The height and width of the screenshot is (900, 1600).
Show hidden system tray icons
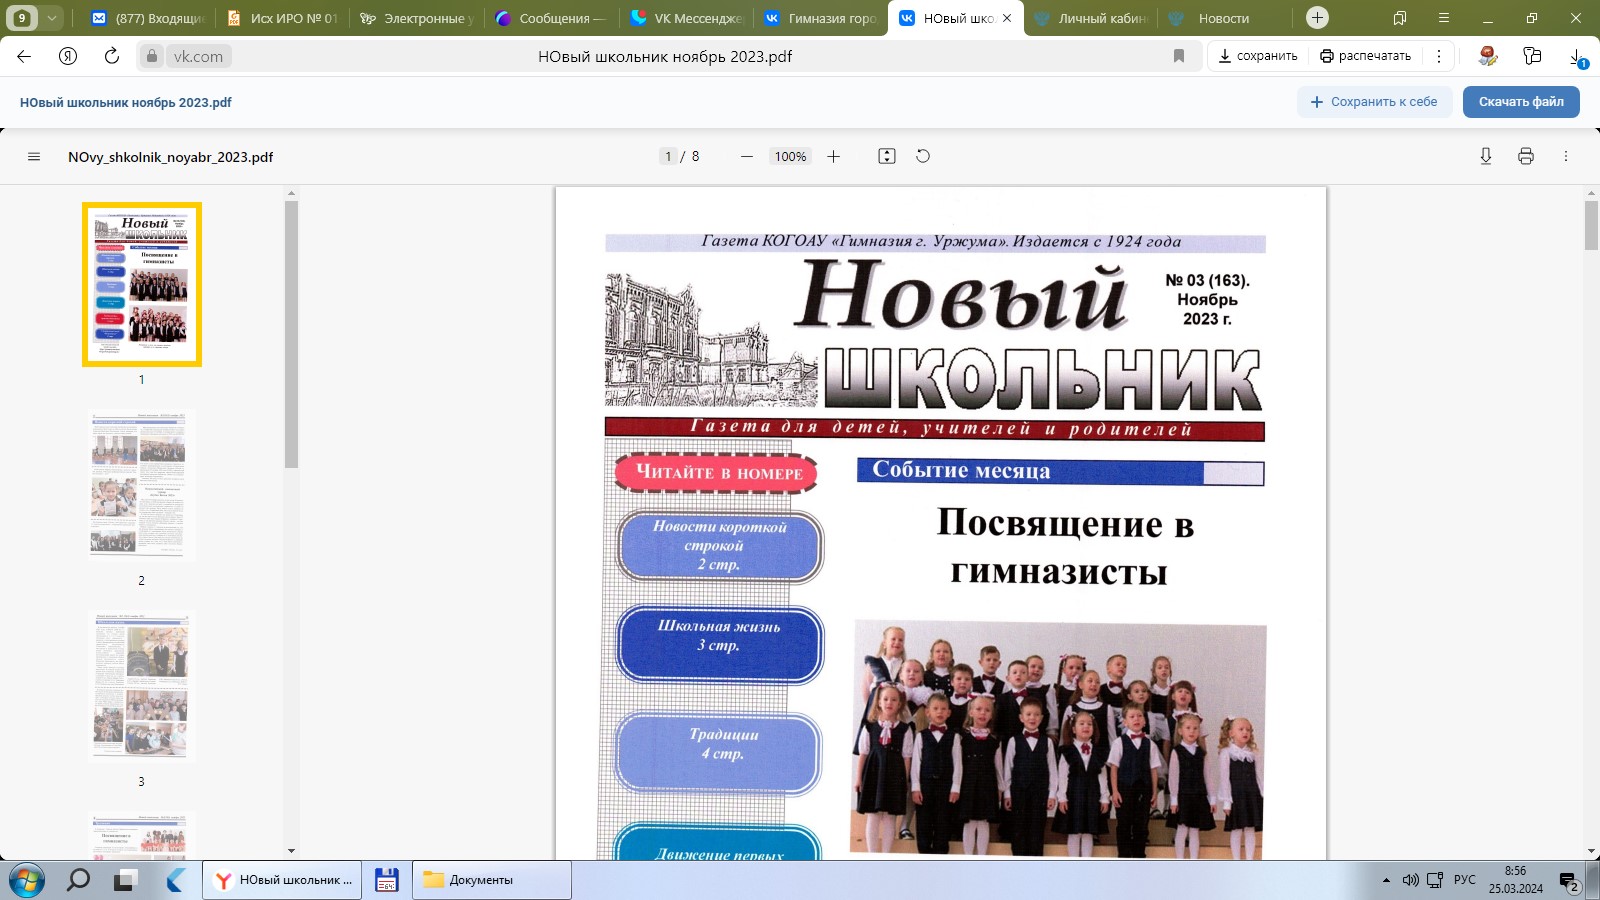coord(1386,880)
